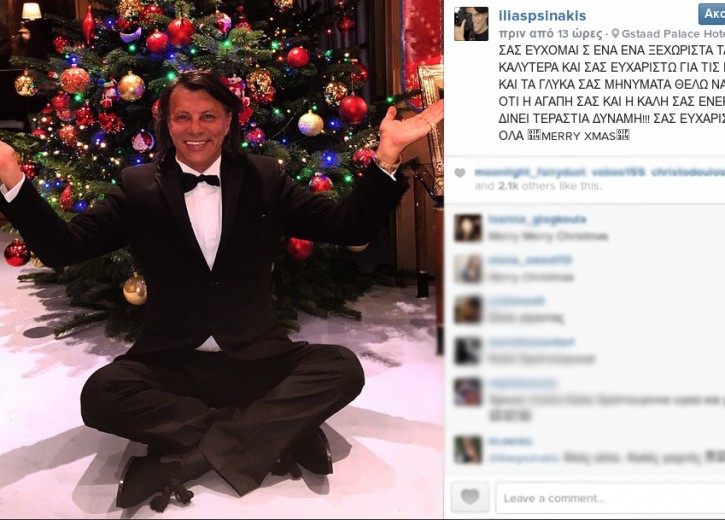Open the fifth commenter's avatar

pos(468,392)
